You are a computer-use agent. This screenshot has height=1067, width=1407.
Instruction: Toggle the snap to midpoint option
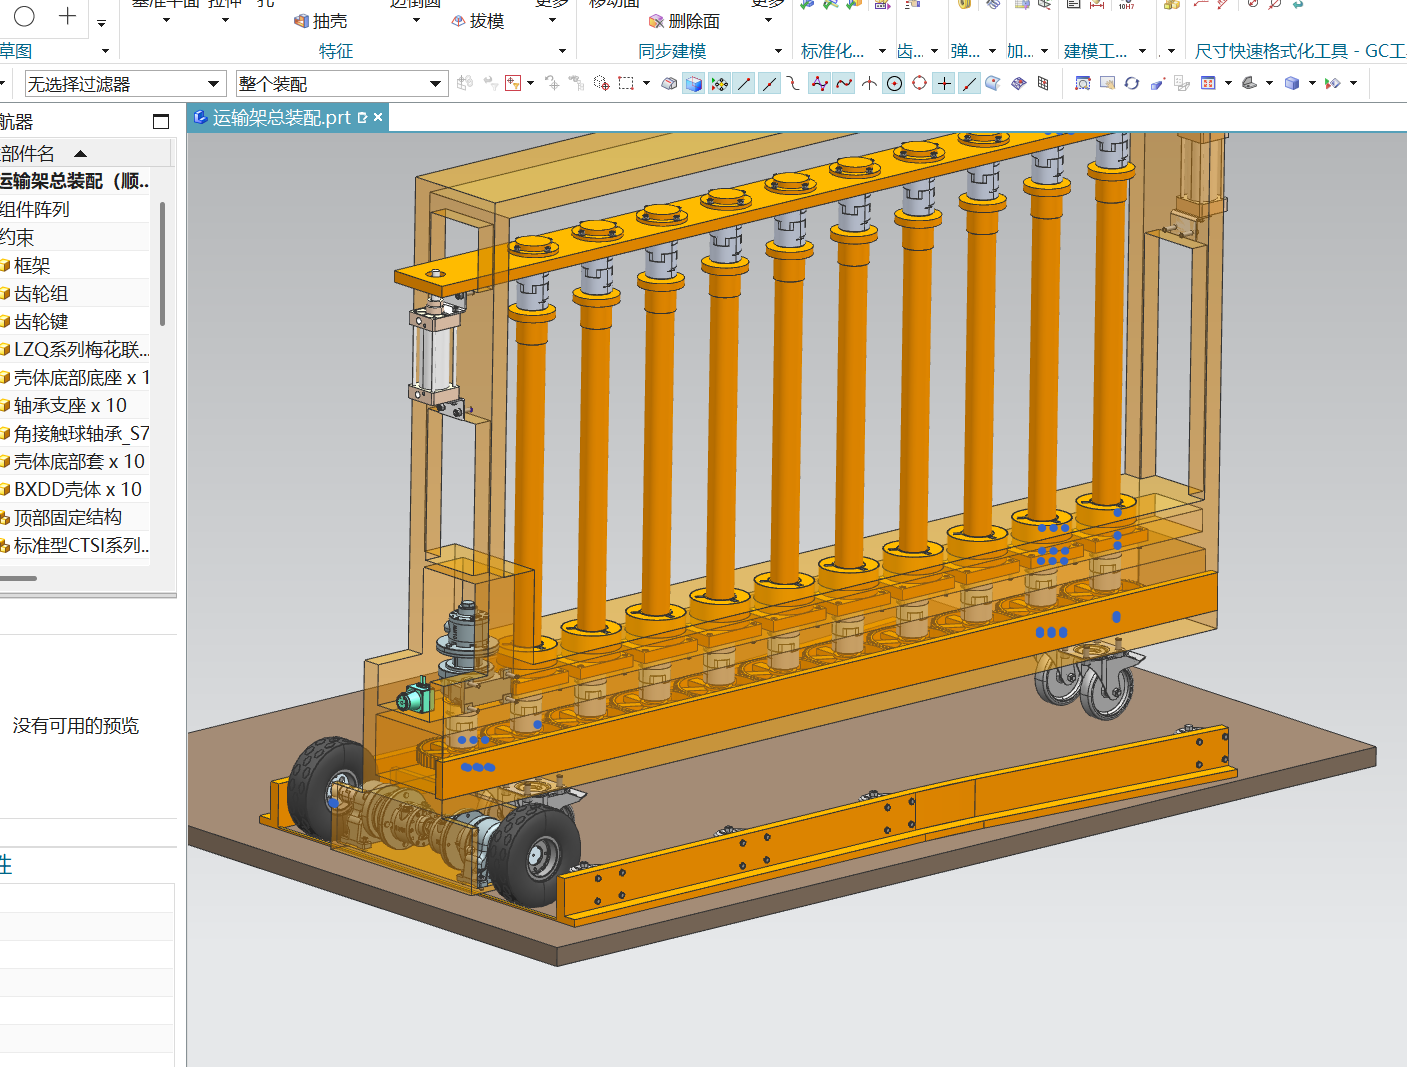pos(769,84)
